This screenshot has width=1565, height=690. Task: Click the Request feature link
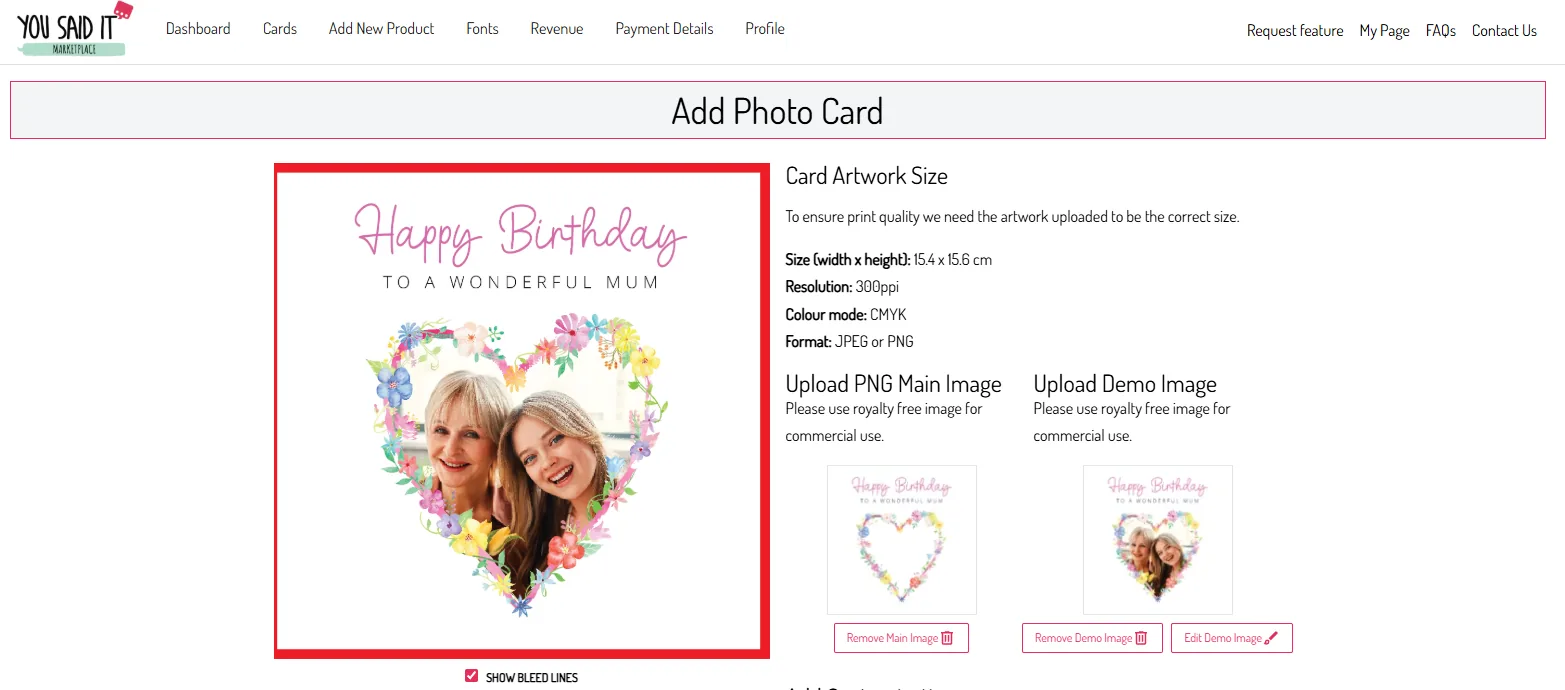coord(1295,31)
